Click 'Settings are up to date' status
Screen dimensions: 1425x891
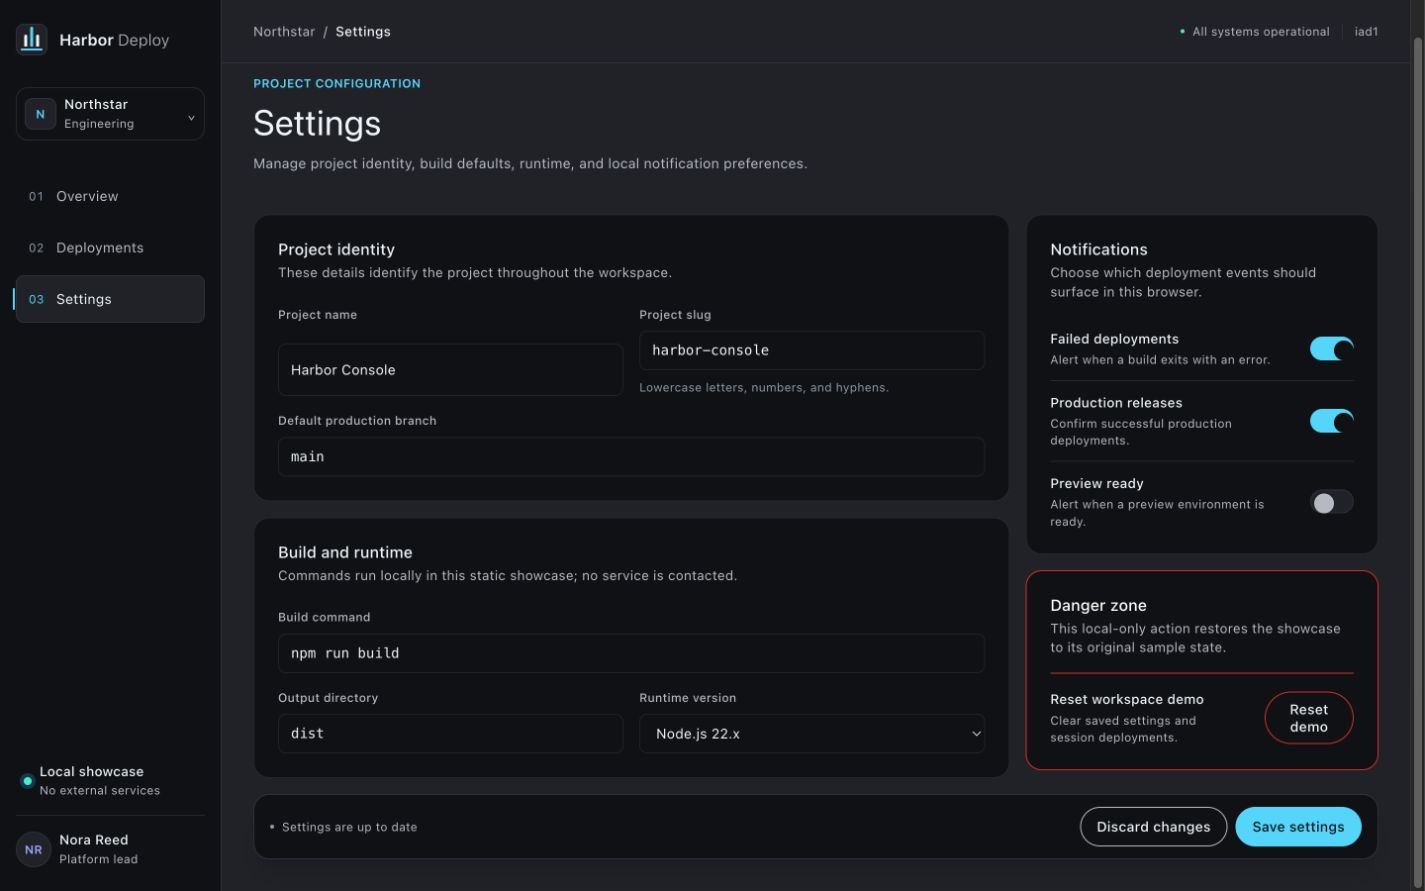349,827
